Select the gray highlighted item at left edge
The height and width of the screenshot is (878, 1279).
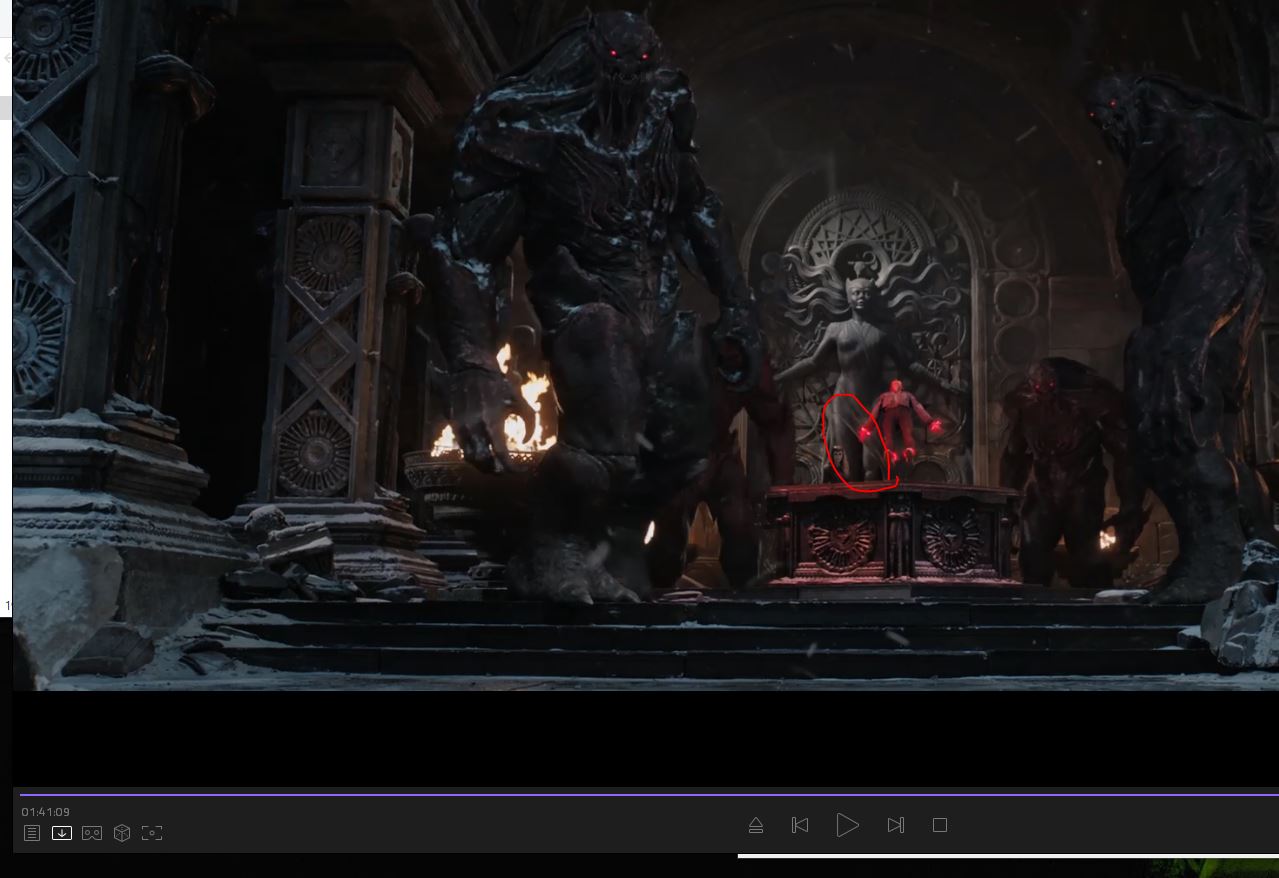point(6,108)
